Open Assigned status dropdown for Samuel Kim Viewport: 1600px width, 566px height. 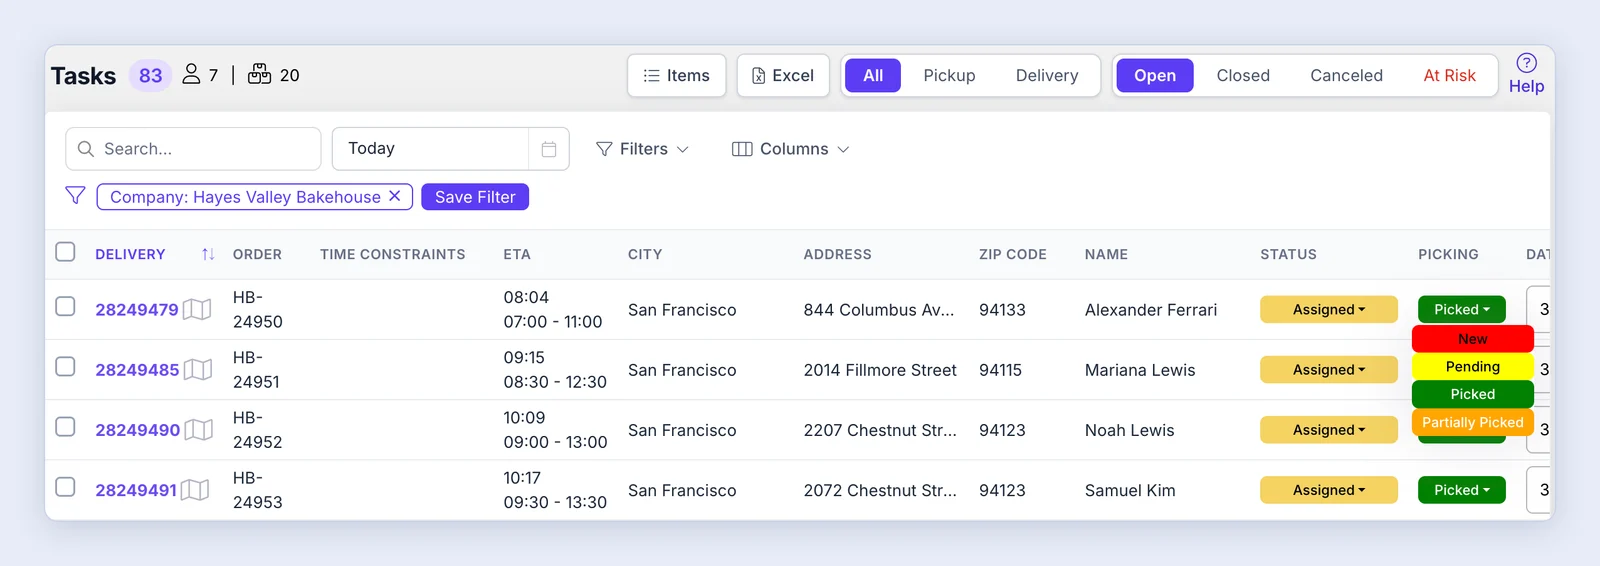pos(1328,490)
